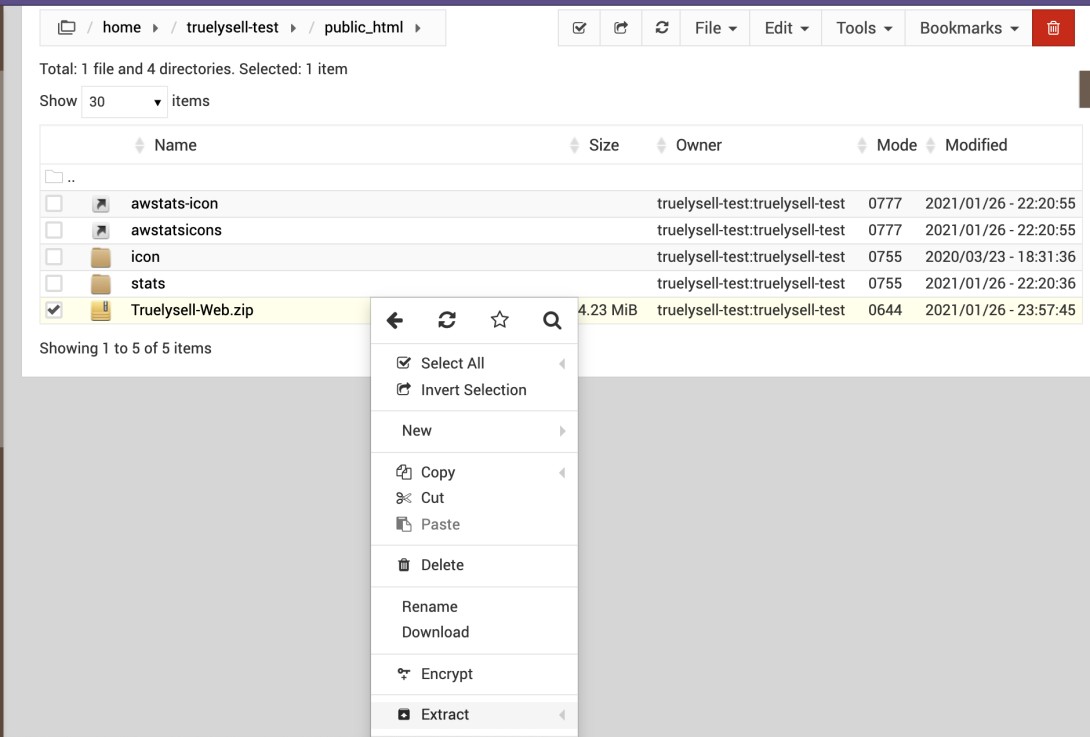Open the Tools dropdown menu
Viewport: 1090px width, 737px height.
pyautogui.click(x=863, y=28)
